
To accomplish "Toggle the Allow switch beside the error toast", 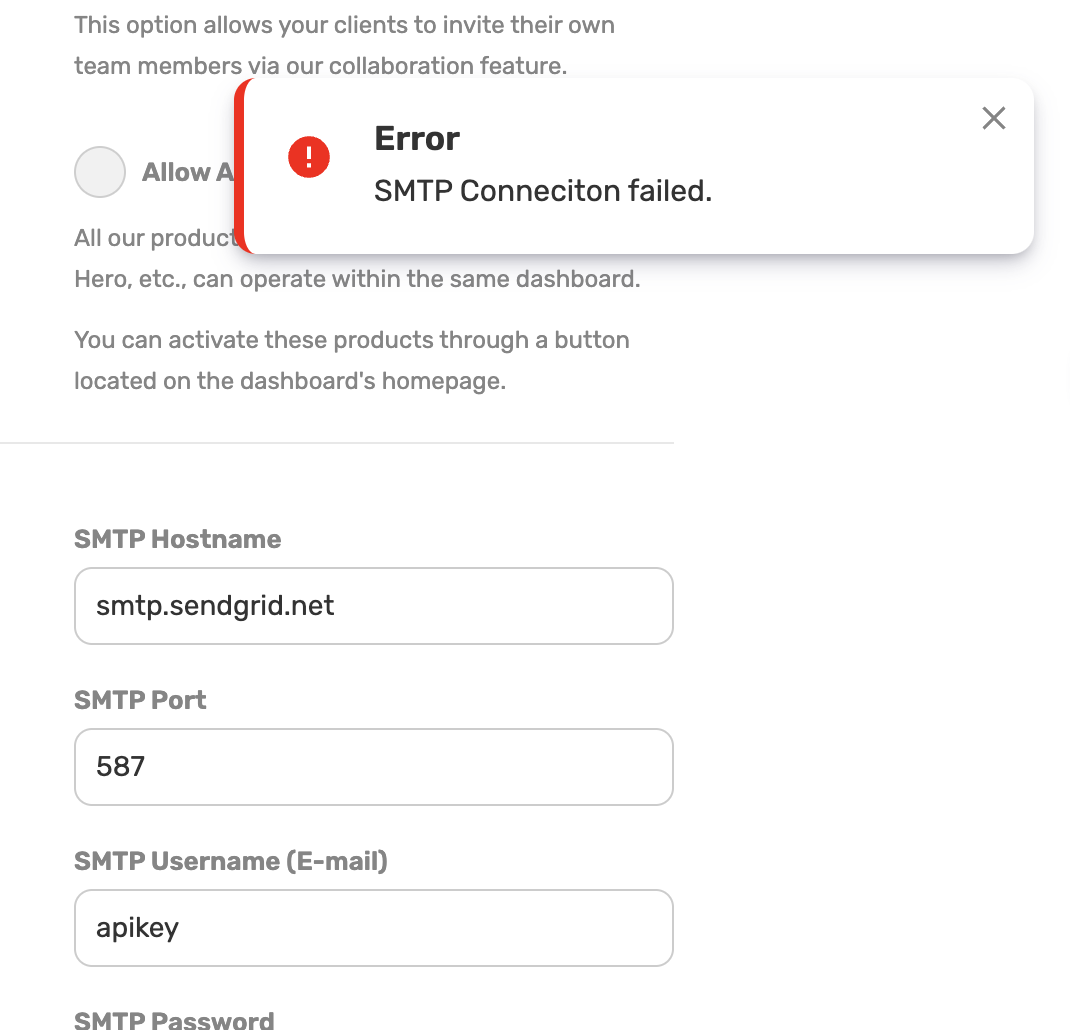I will pos(100,172).
